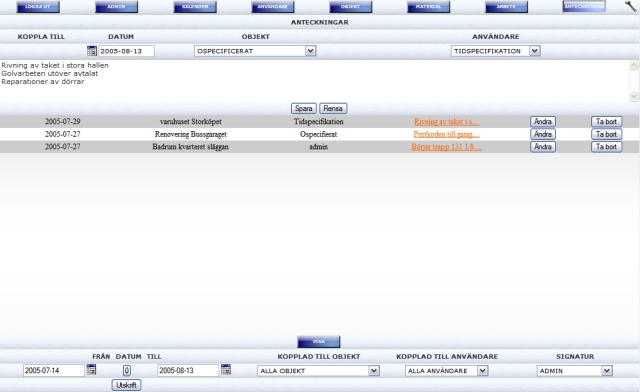Click the Till date field 2005-08-13

(188, 371)
